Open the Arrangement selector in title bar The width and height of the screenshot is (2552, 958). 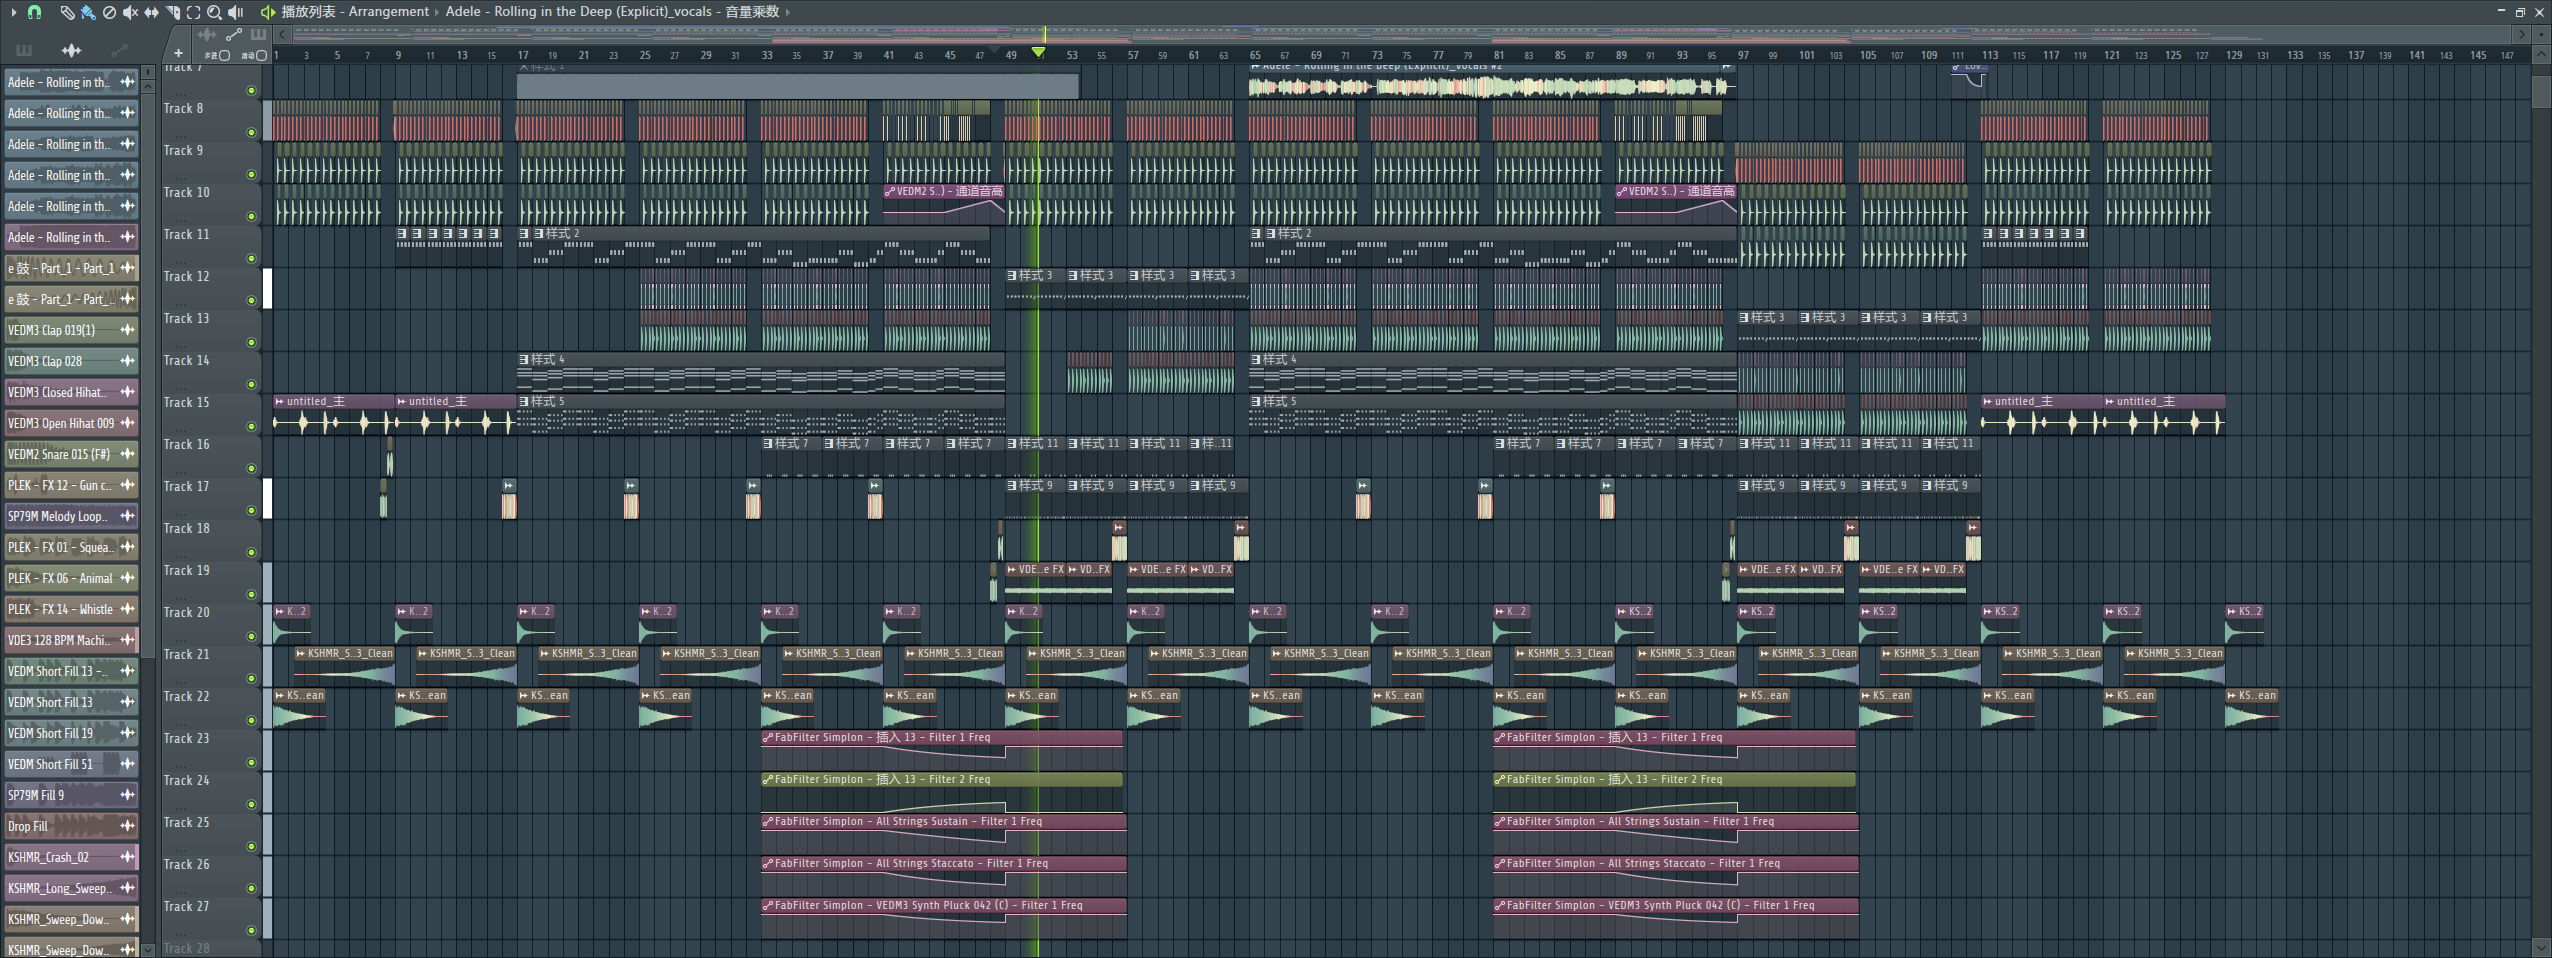pos(388,12)
